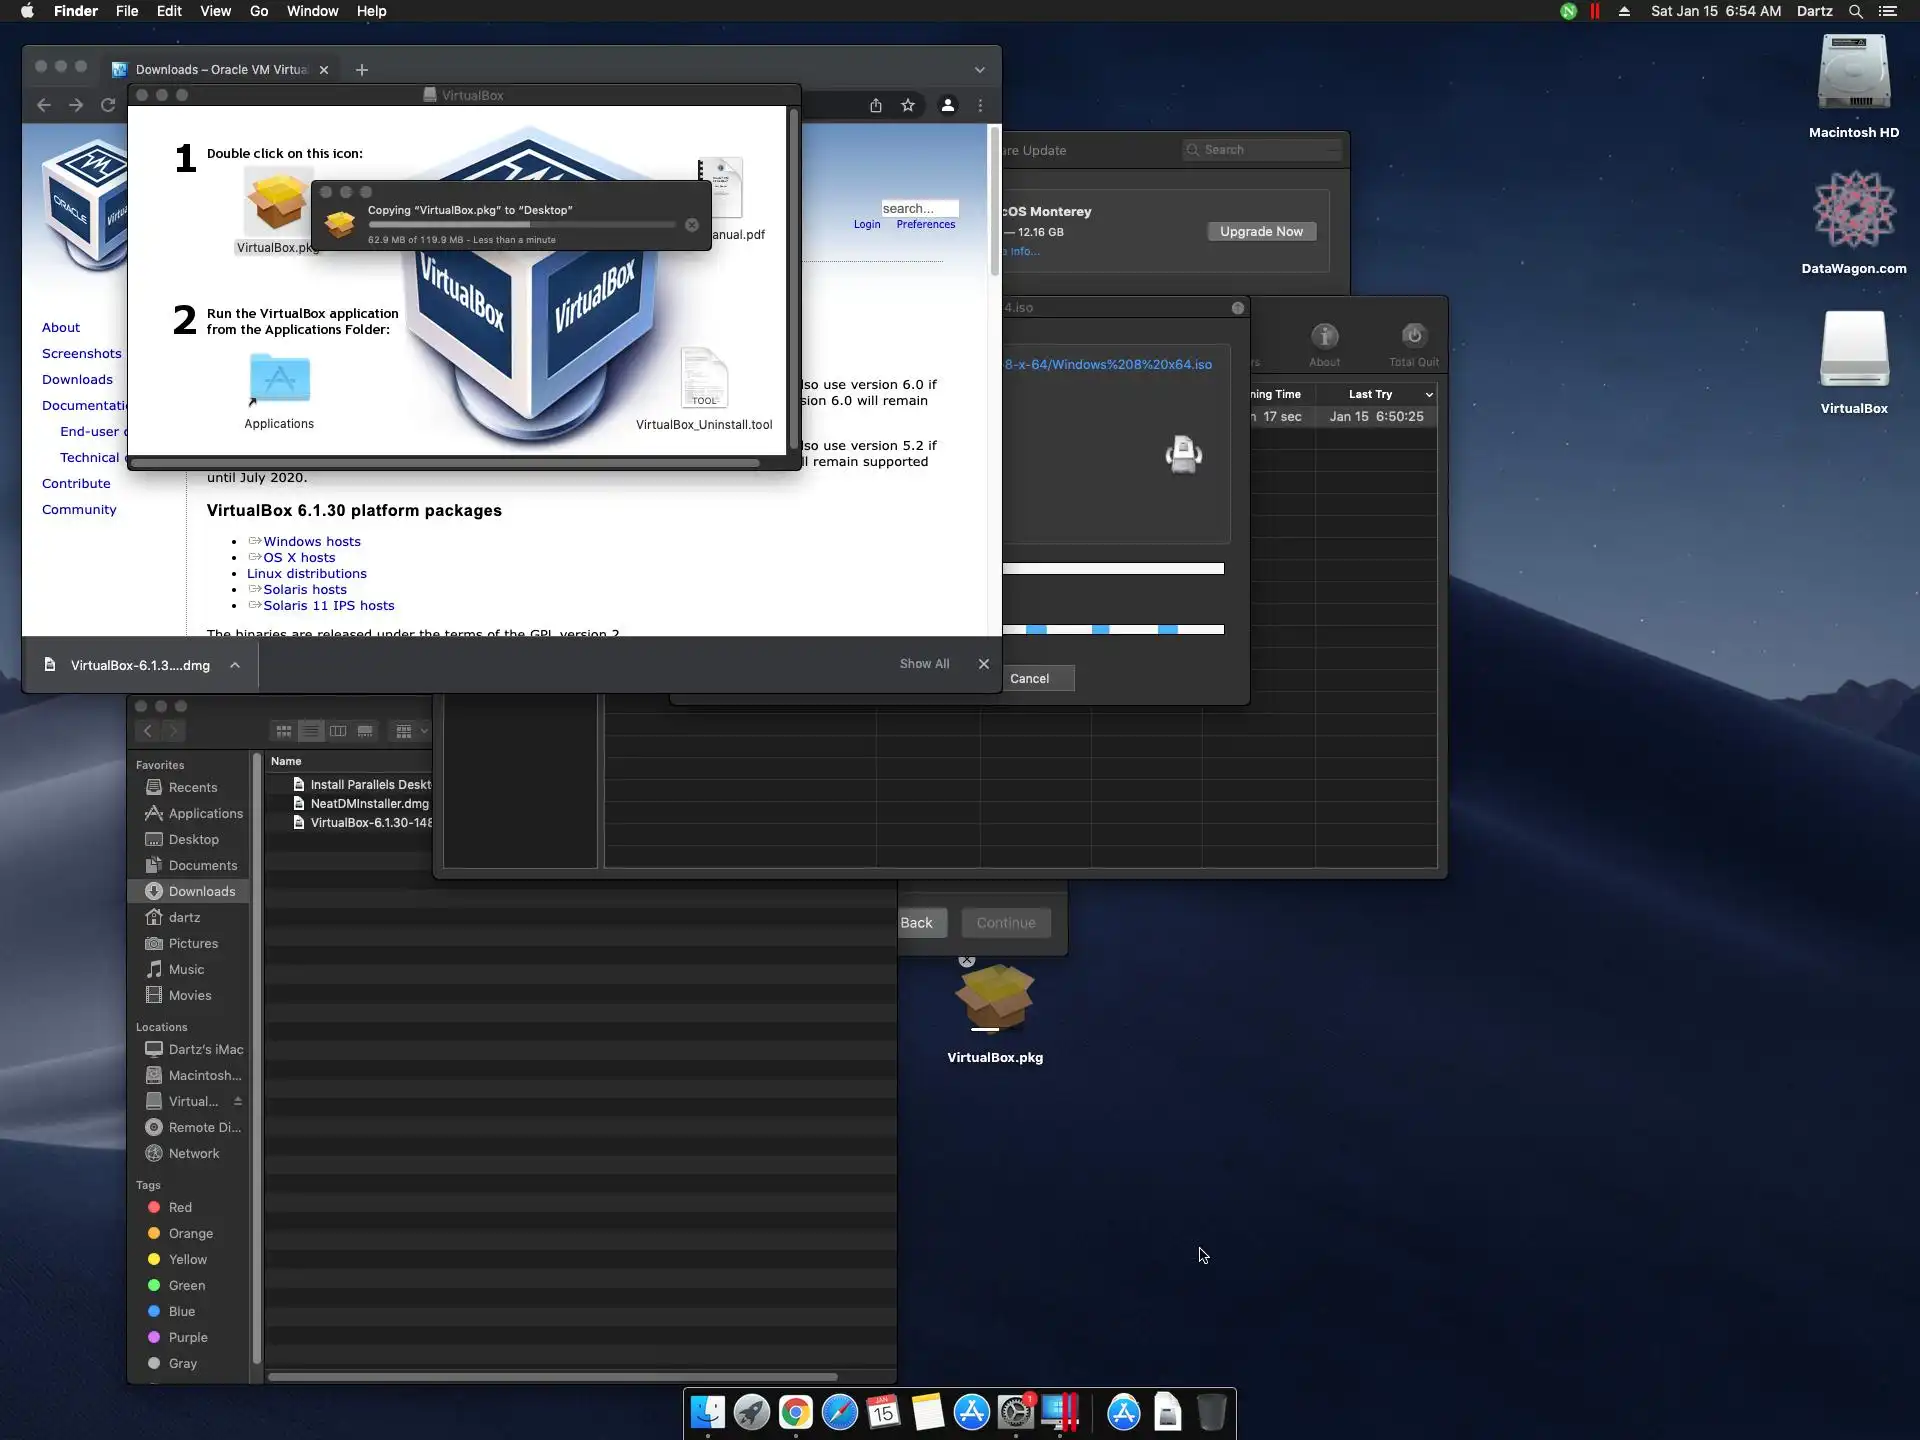Switch Finder to icon view
This screenshot has width=1920, height=1440.
click(284, 731)
